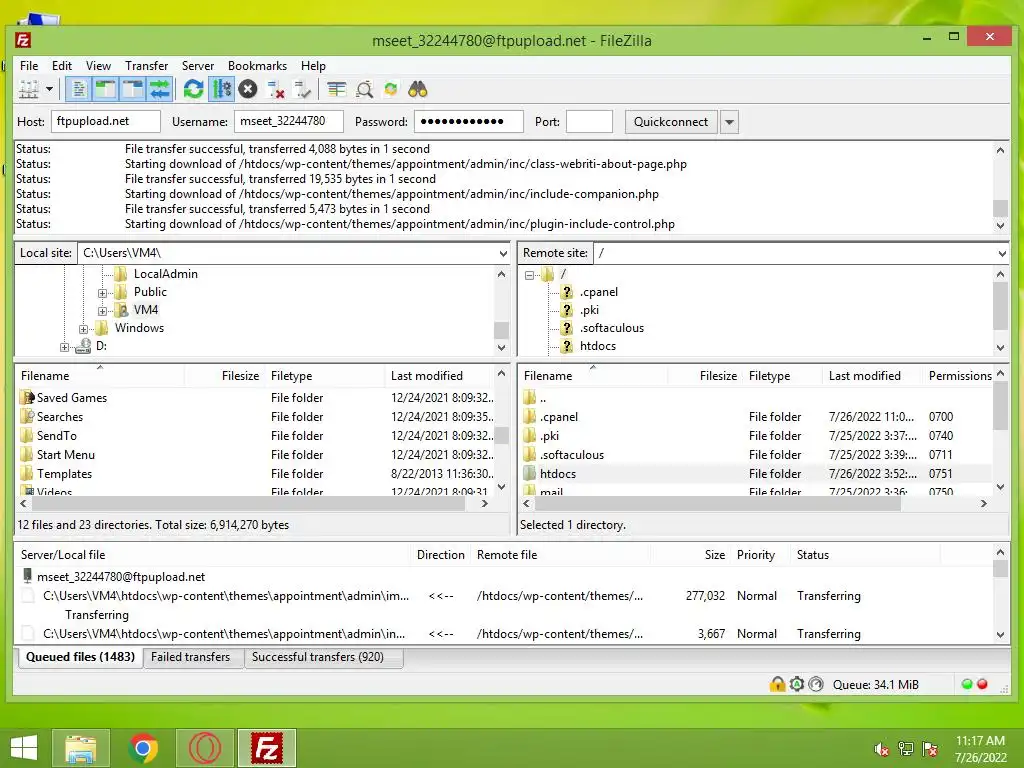1024x768 pixels.
Task: Open the Site Manager dropdown arrow
Action: (x=49, y=89)
